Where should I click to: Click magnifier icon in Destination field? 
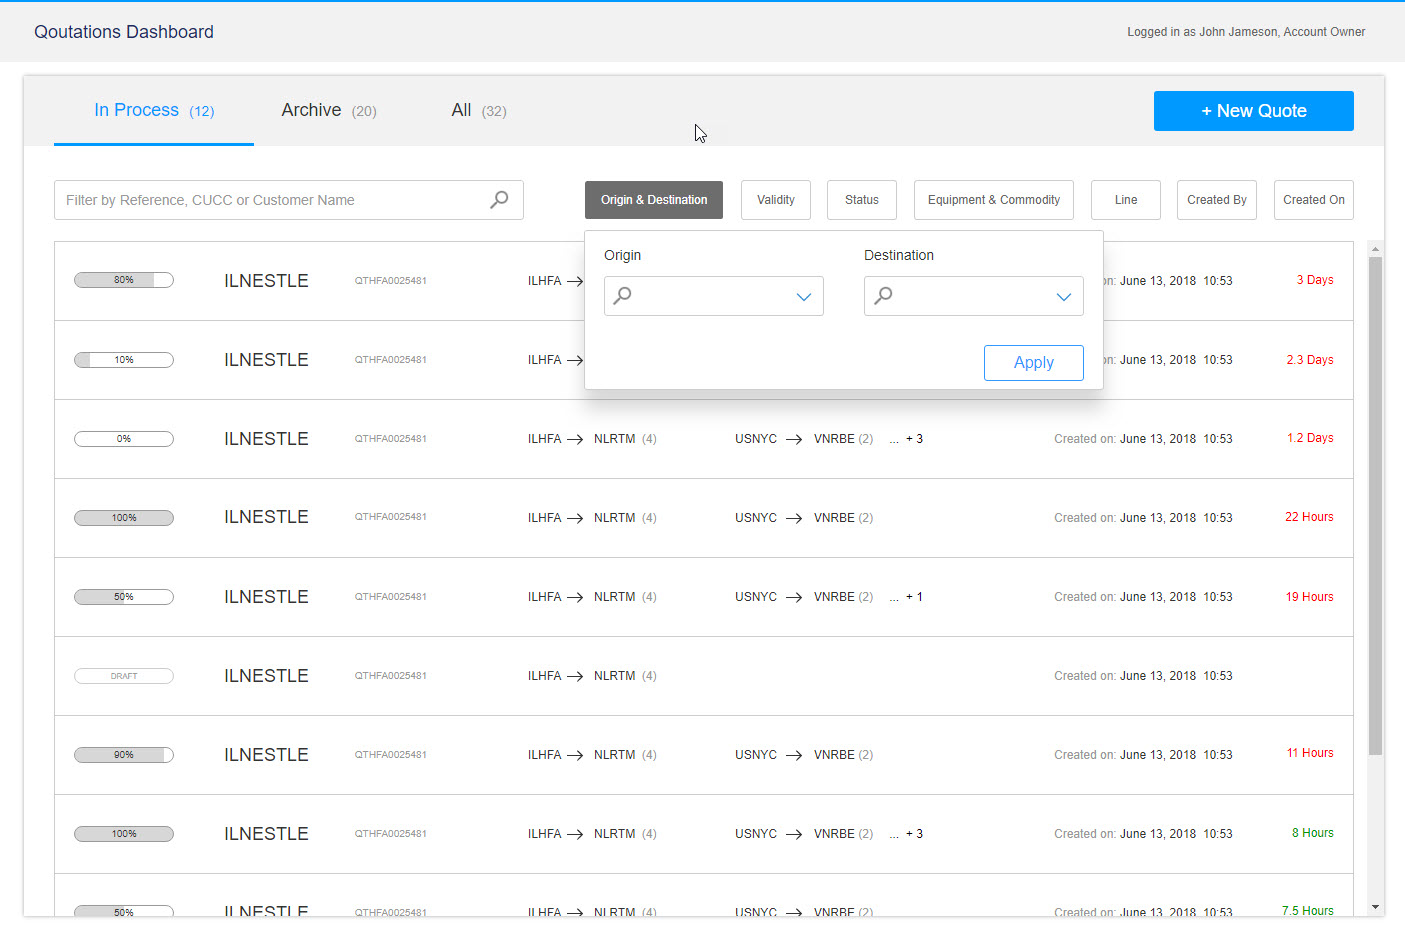883,296
